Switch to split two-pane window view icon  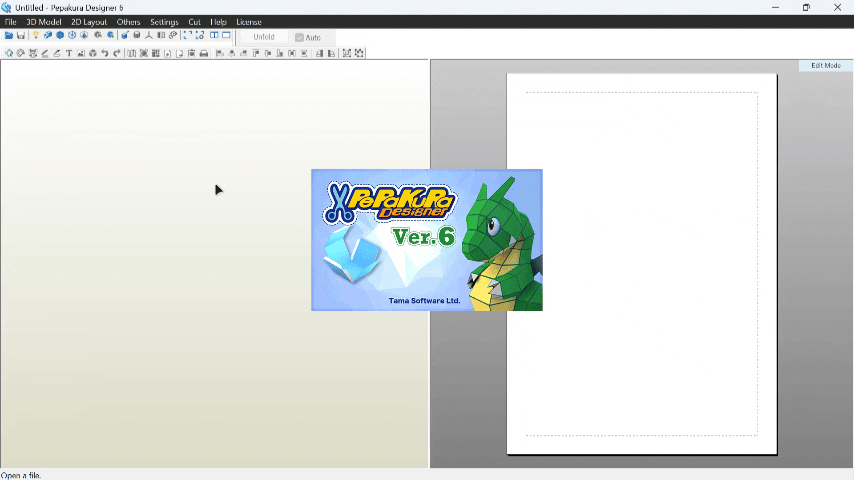(214, 35)
